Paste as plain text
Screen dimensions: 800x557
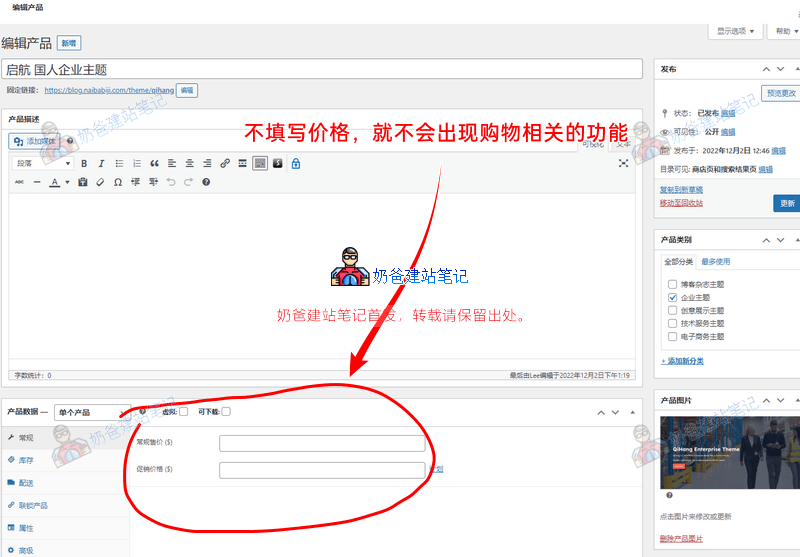(83, 182)
